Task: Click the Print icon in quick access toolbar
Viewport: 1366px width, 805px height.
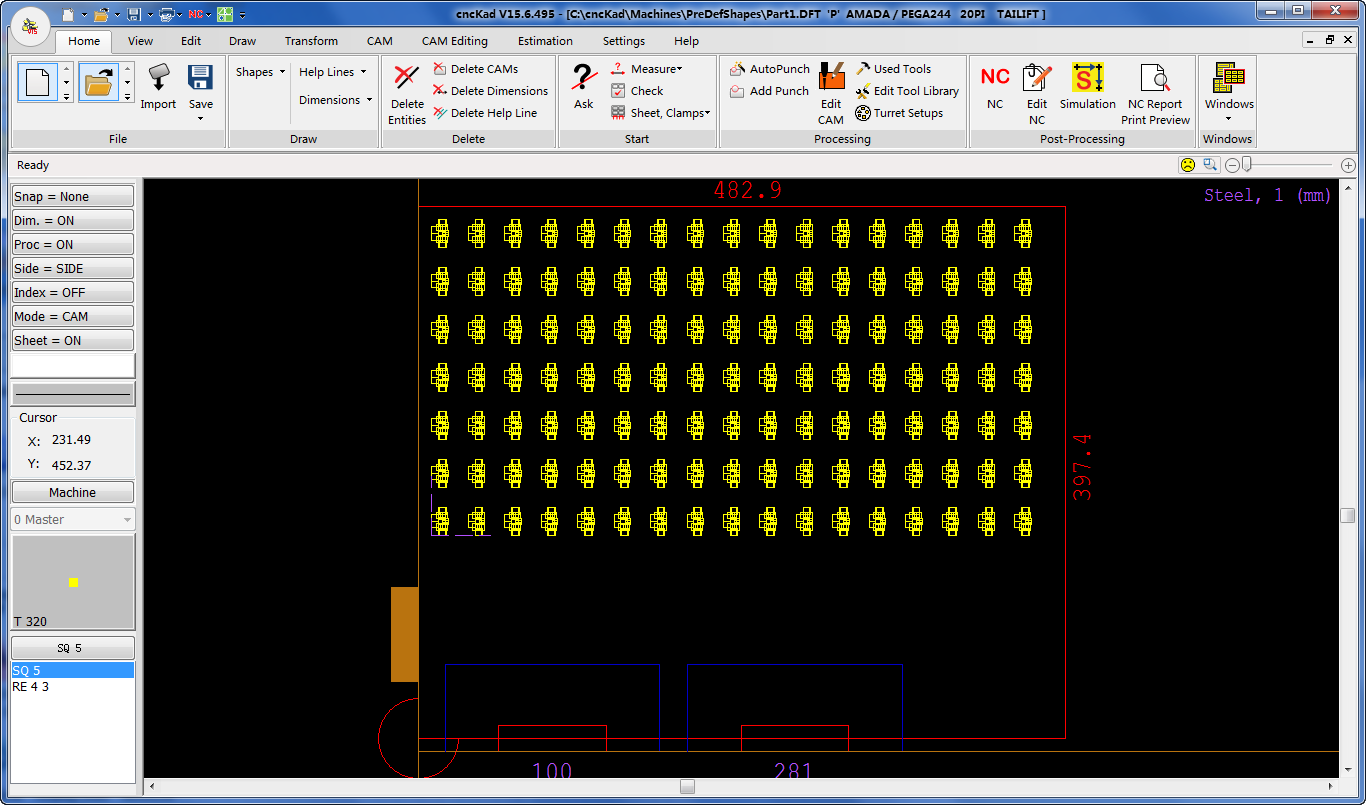Action: click(166, 15)
